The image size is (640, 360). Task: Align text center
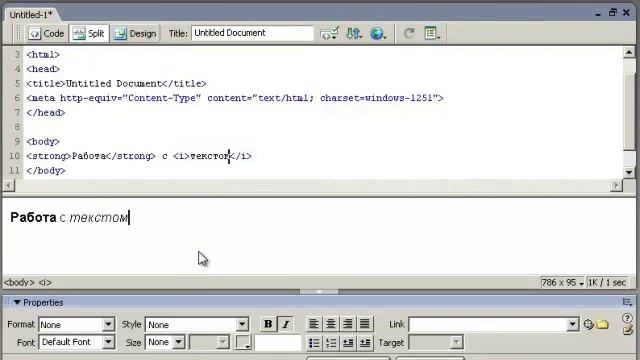(x=331, y=324)
